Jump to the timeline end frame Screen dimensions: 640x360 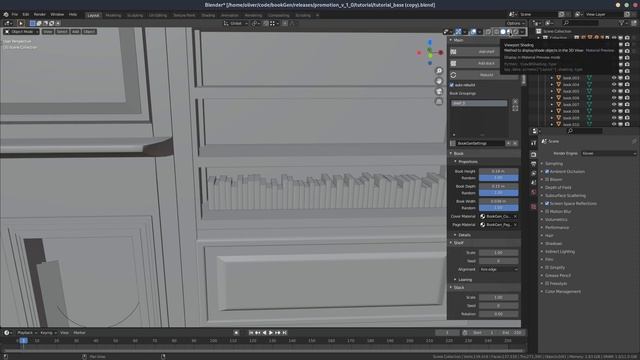point(284,333)
